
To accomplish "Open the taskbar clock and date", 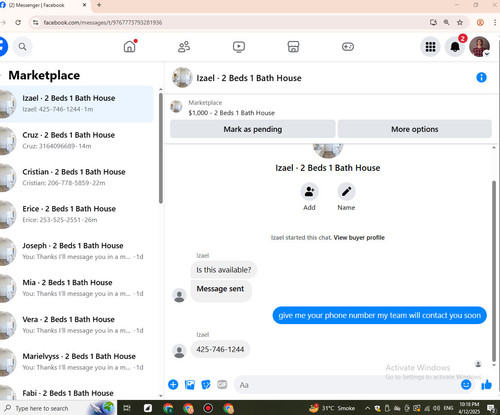I will [x=469, y=408].
